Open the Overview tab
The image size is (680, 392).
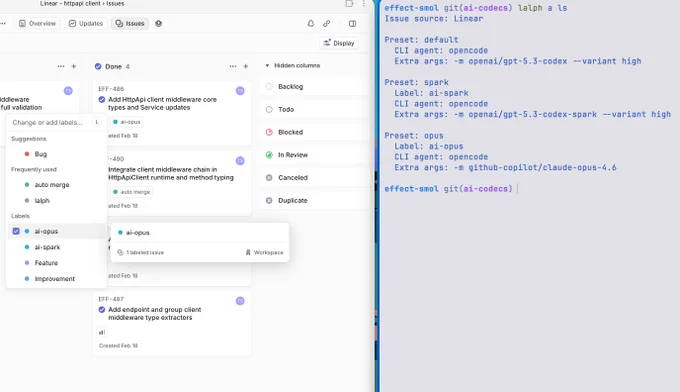pyautogui.click(x=37, y=23)
